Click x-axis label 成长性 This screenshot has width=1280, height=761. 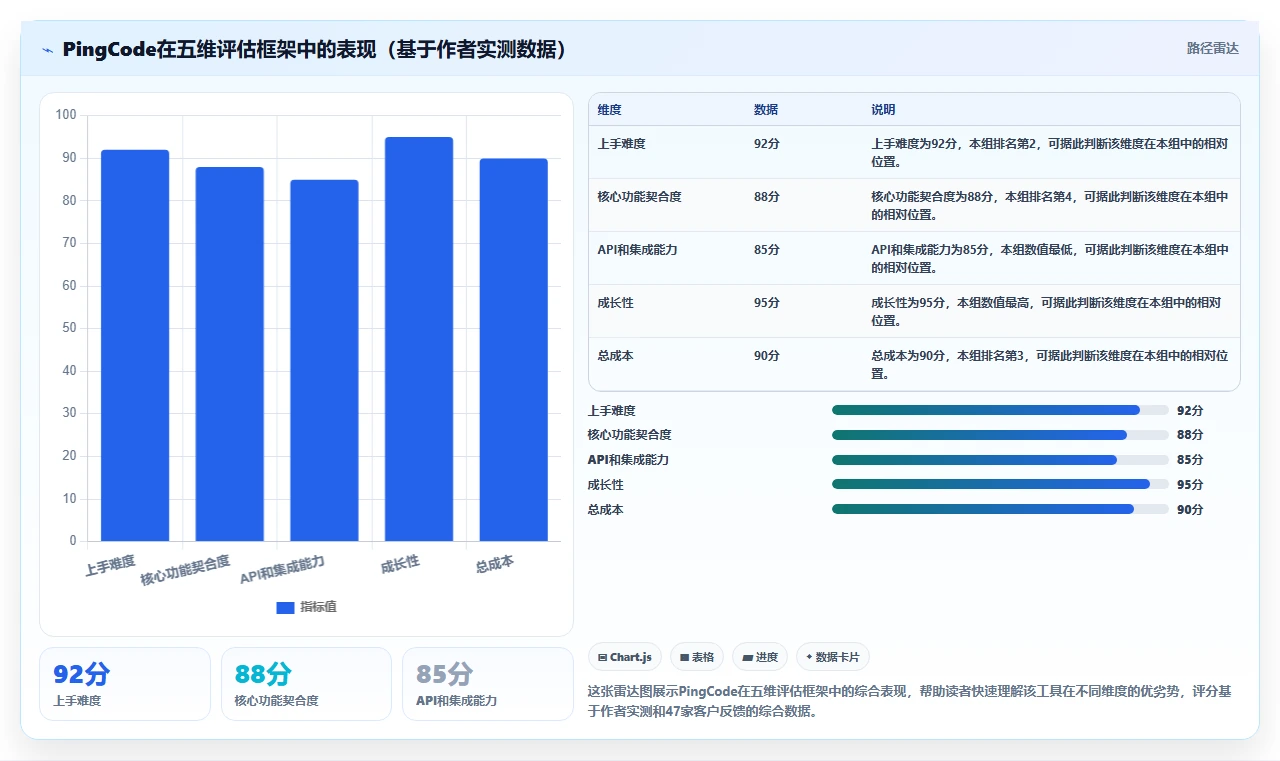click(400, 564)
